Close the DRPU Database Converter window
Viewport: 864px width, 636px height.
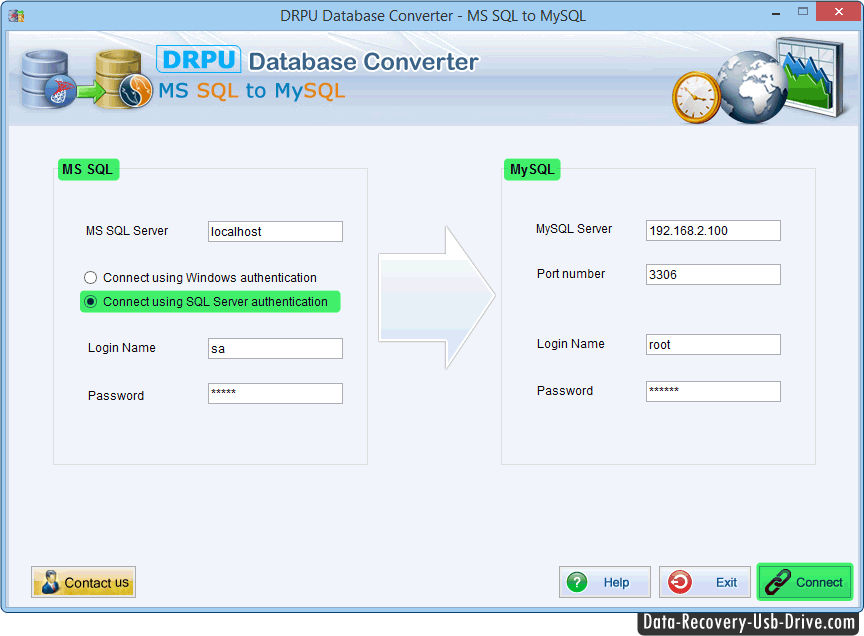838,12
